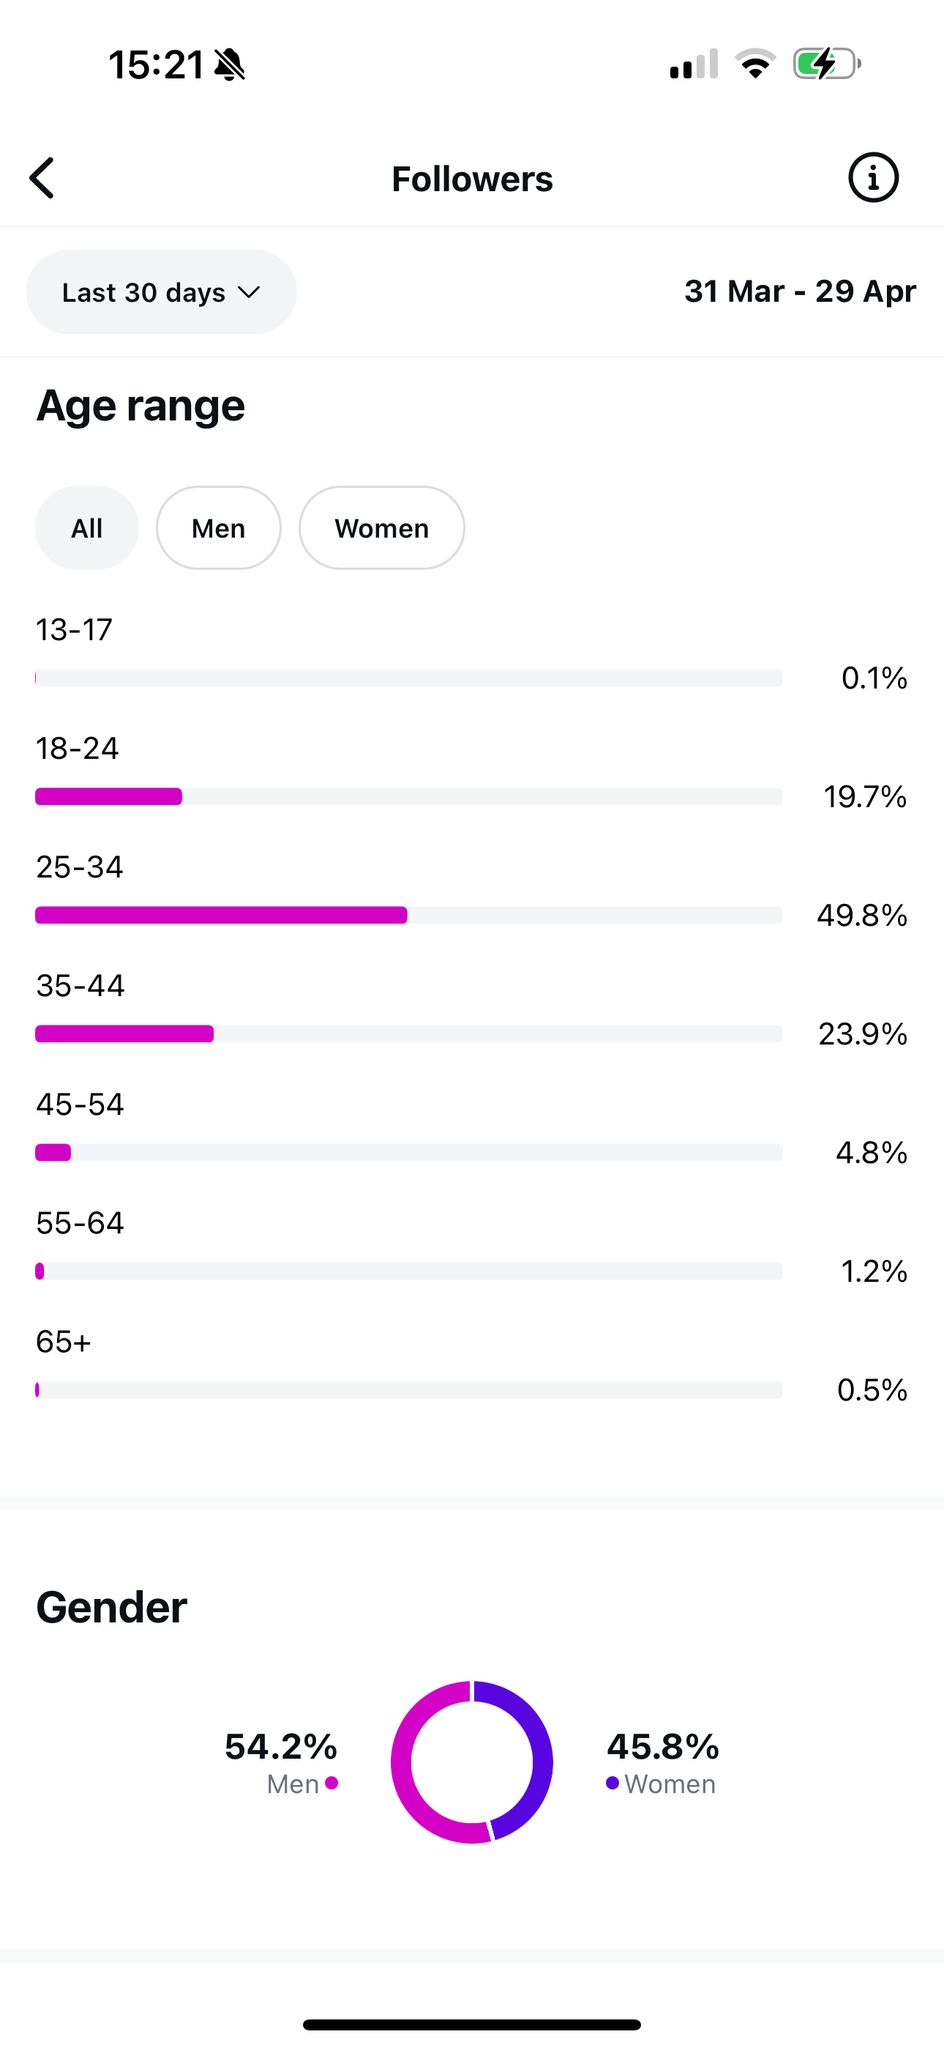Select the All age filter
944x2048 pixels.
click(x=87, y=528)
